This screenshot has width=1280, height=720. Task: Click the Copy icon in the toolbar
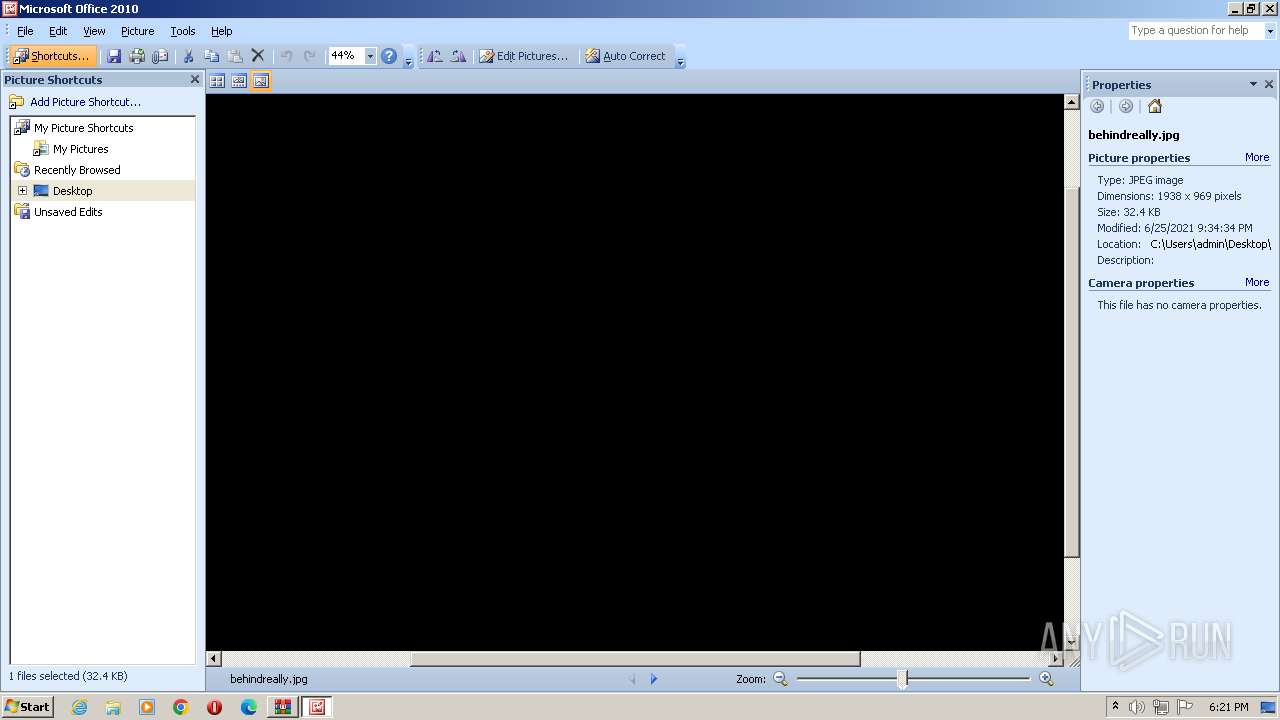coord(211,56)
